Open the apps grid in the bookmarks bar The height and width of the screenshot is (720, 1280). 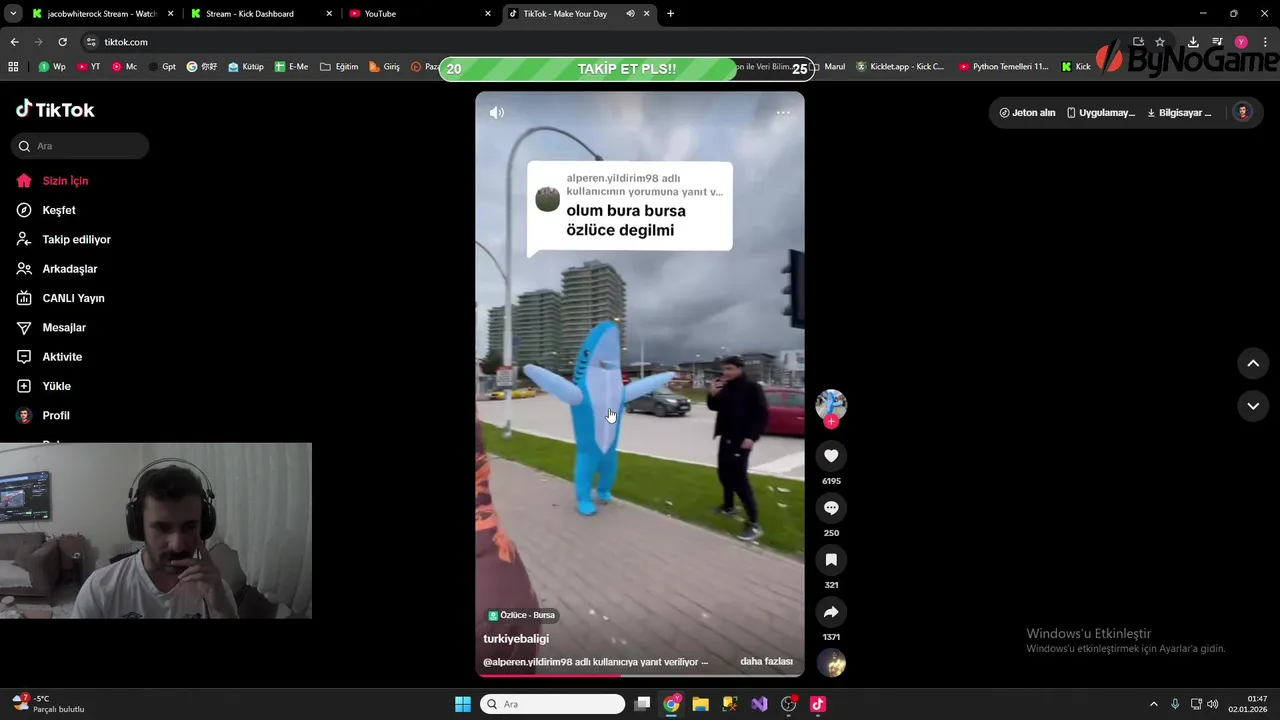pos(13,67)
